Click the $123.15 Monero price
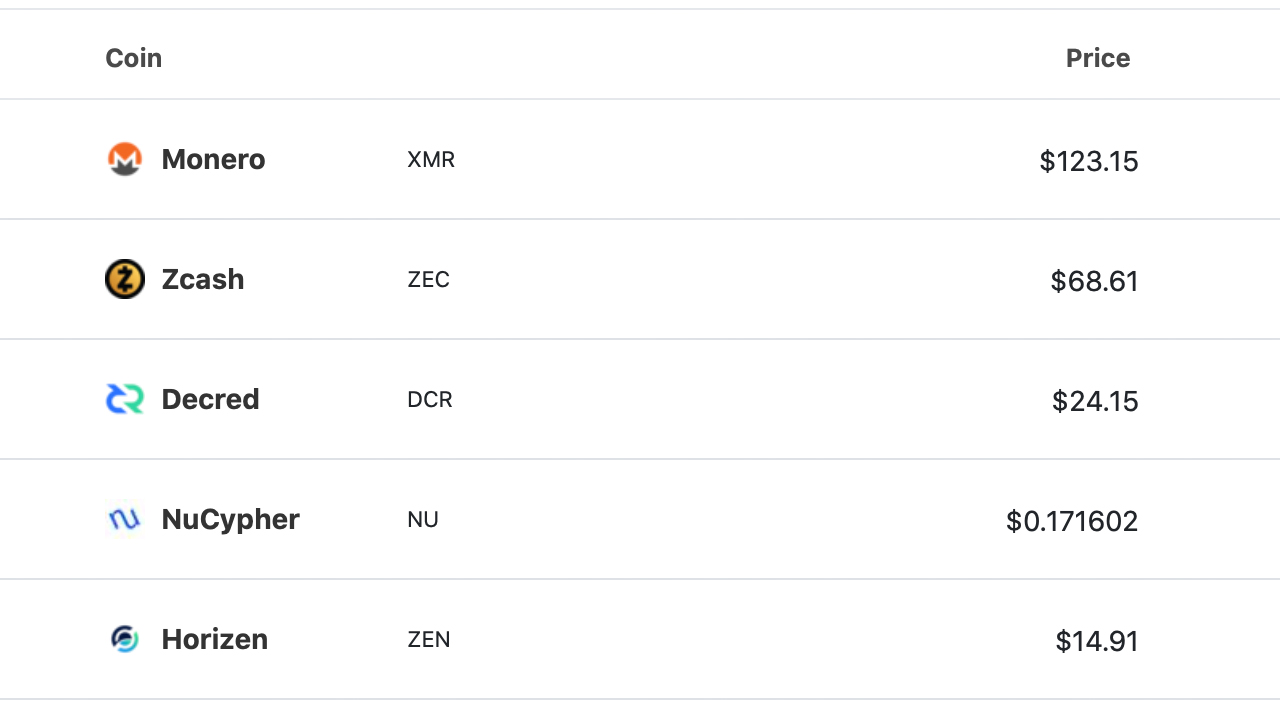Image resolution: width=1280 pixels, height=720 pixels. point(1088,161)
